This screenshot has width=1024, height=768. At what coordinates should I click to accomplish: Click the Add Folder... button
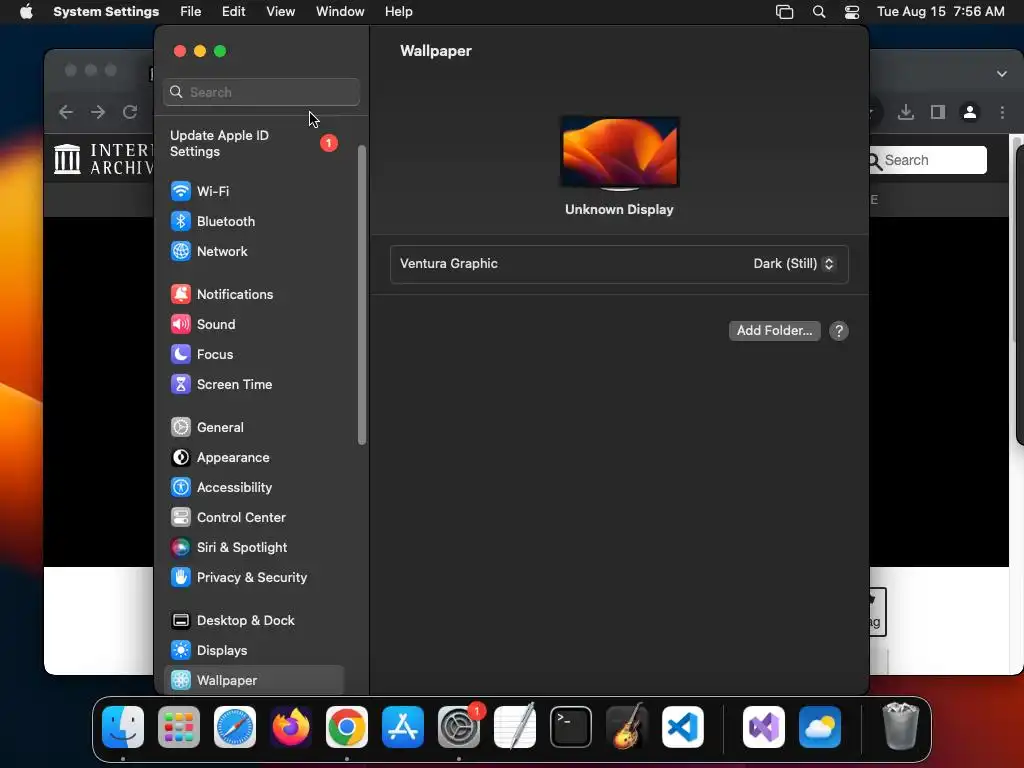774,331
